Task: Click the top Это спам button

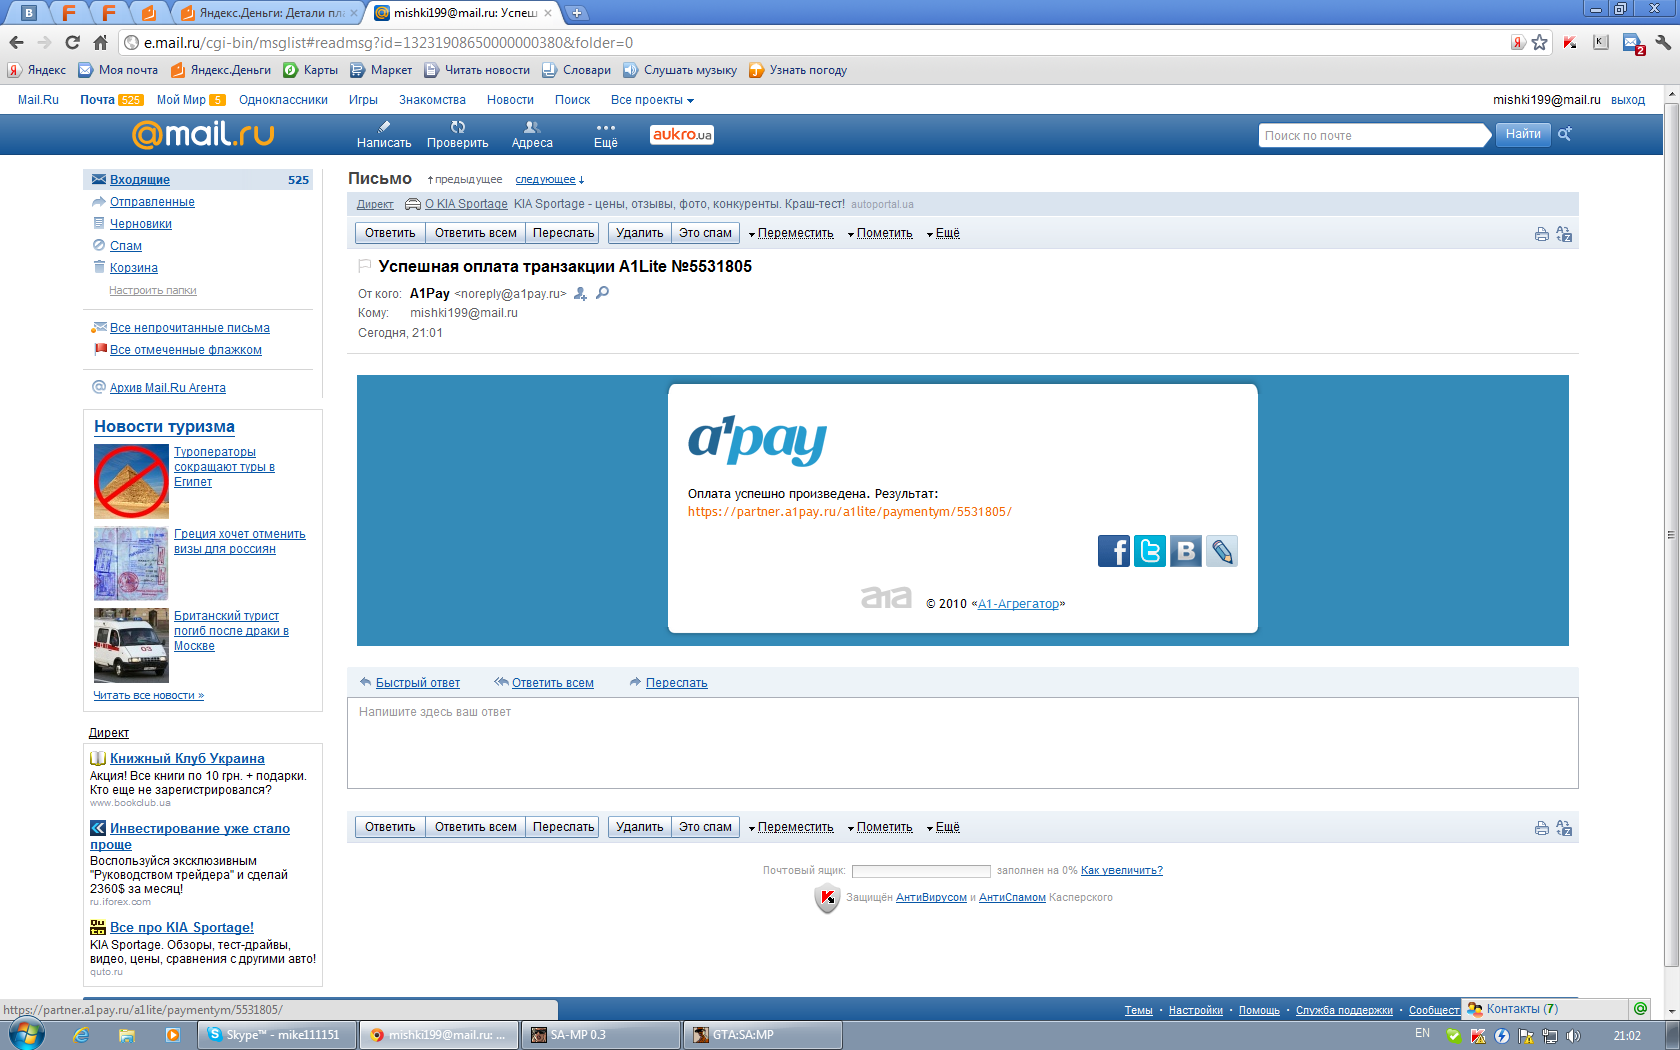Action: [705, 233]
